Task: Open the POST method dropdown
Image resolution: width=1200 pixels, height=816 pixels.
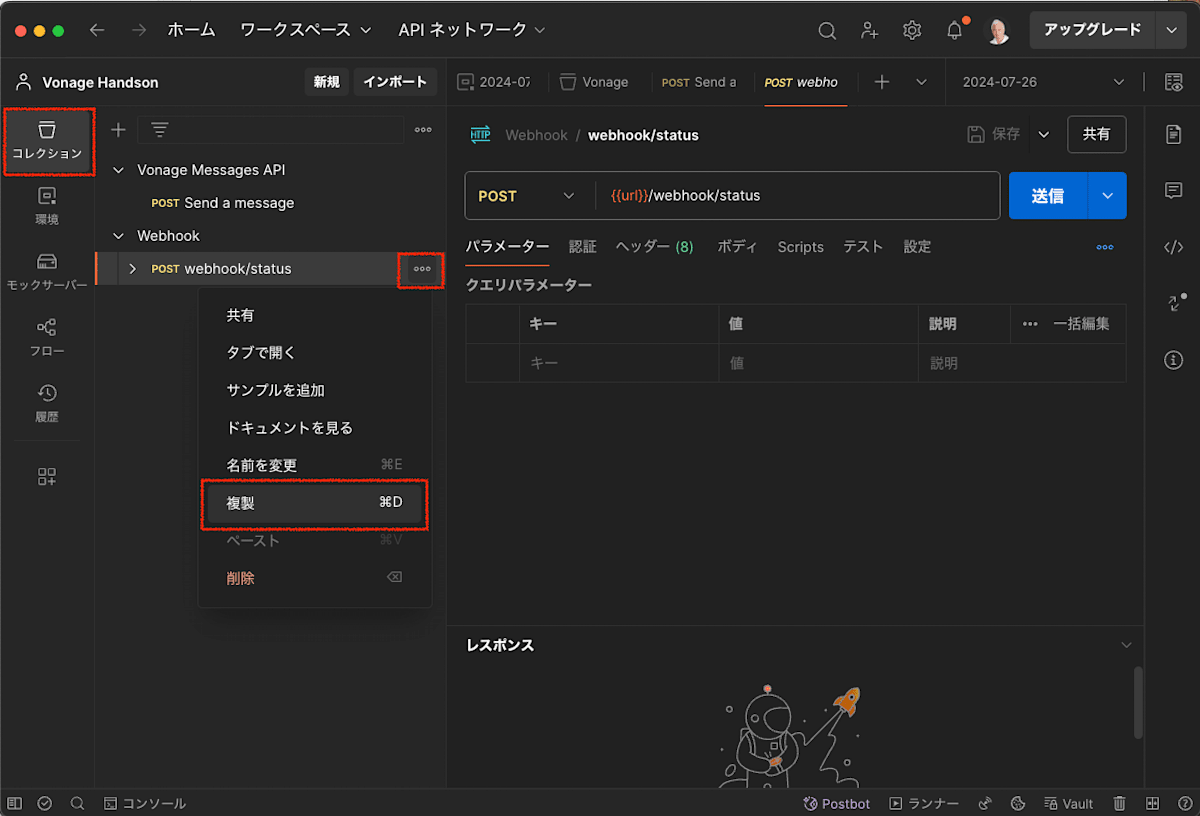Action: [x=529, y=196]
